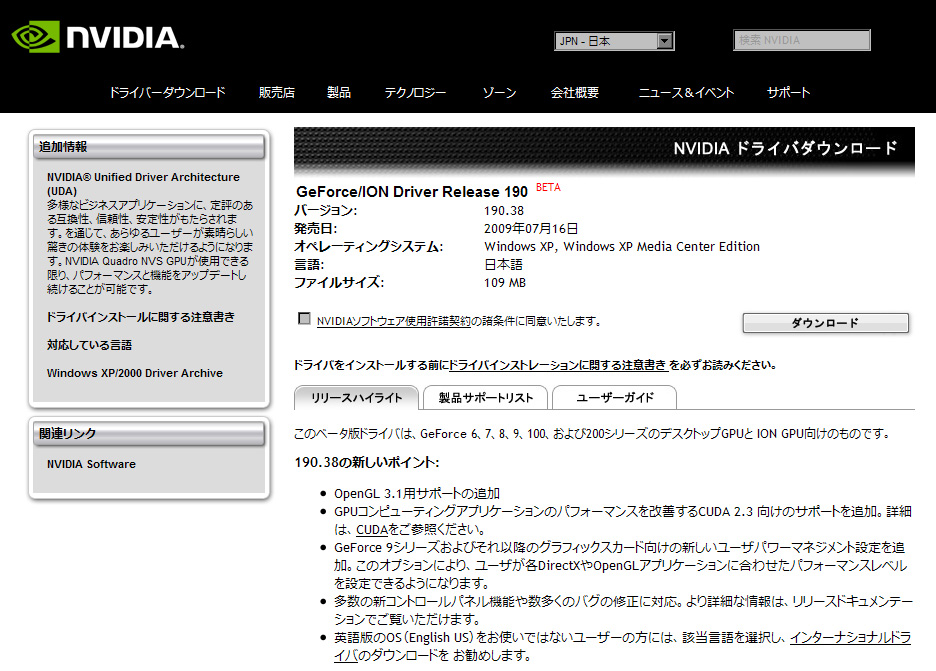Open NVIDIA Software related link

tap(91, 464)
